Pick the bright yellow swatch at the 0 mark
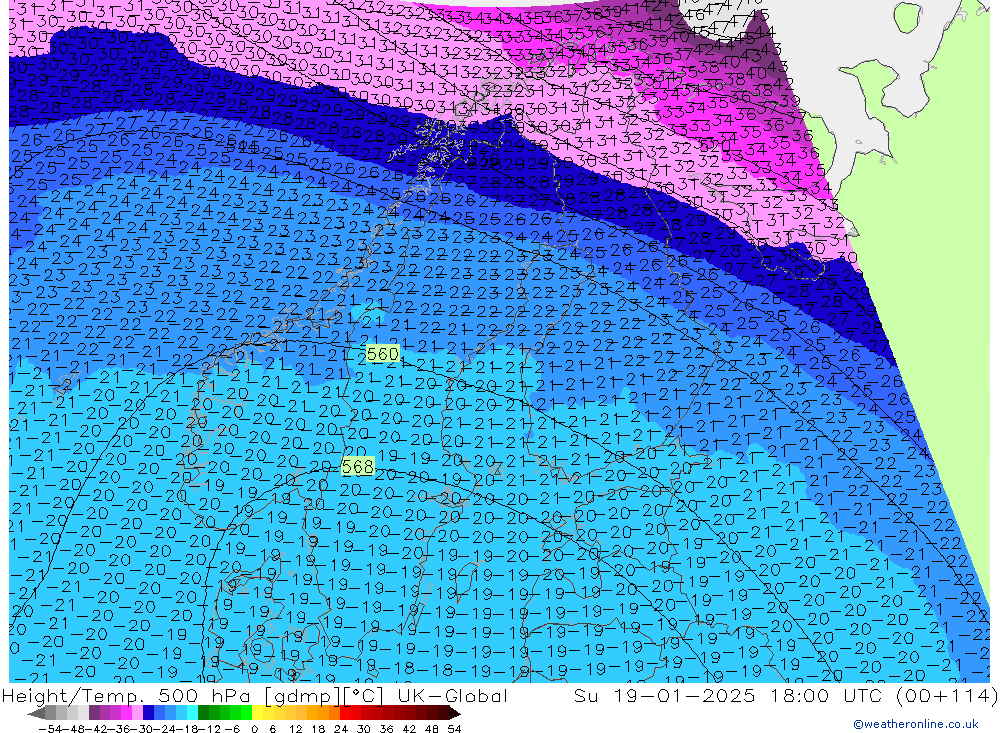 pyautogui.click(x=258, y=713)
